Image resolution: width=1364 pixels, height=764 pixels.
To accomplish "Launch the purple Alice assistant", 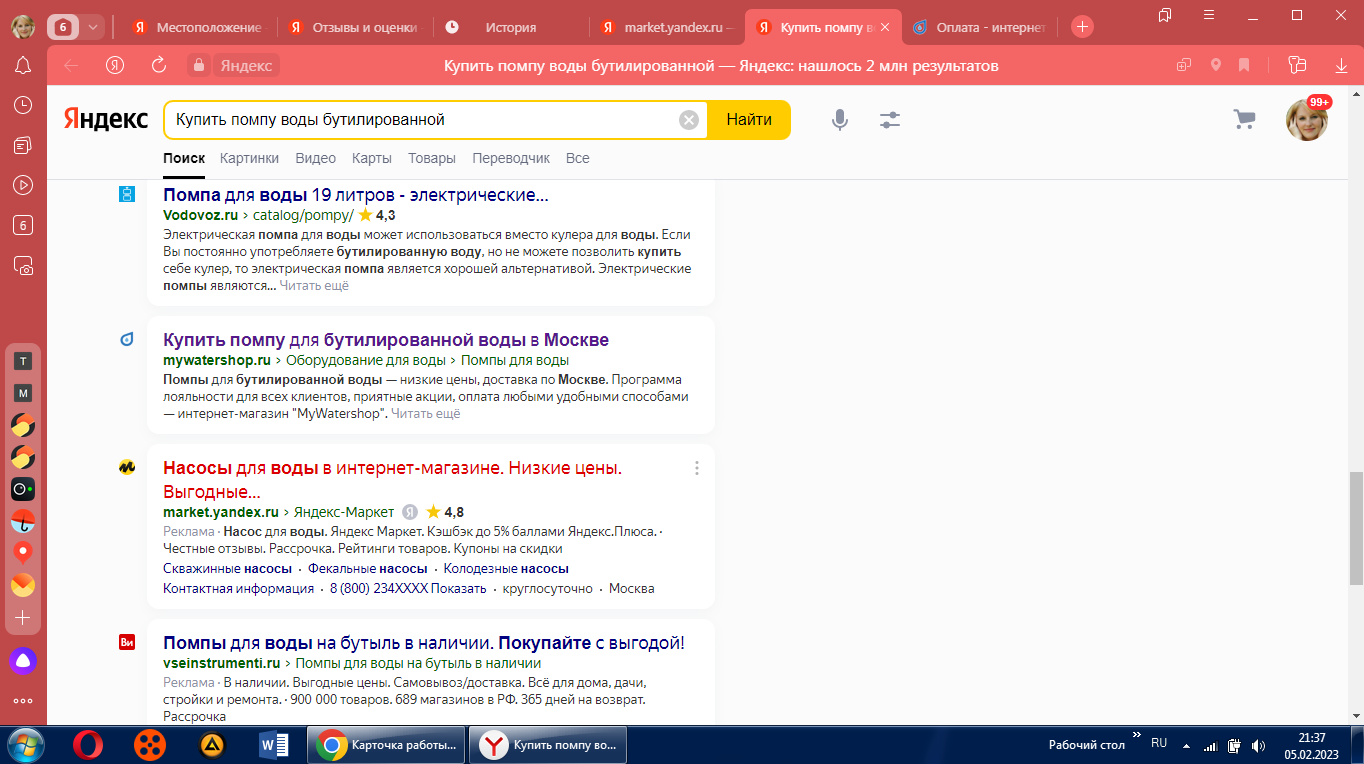I will click(23, 660).
